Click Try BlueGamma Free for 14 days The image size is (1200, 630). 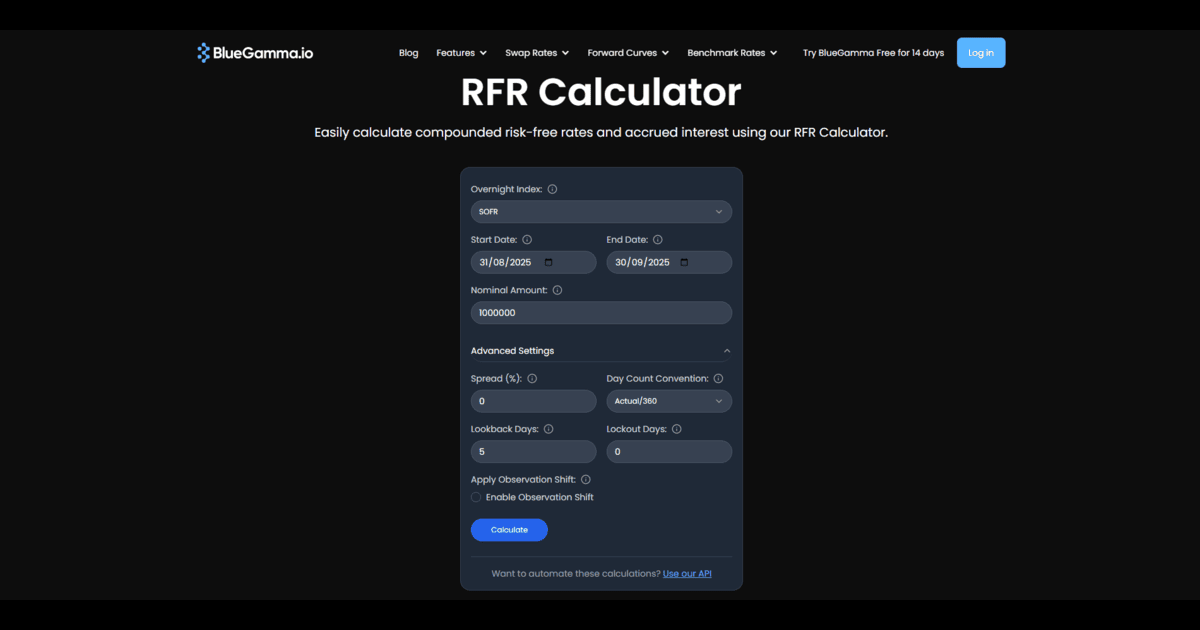tap(873, 53)
